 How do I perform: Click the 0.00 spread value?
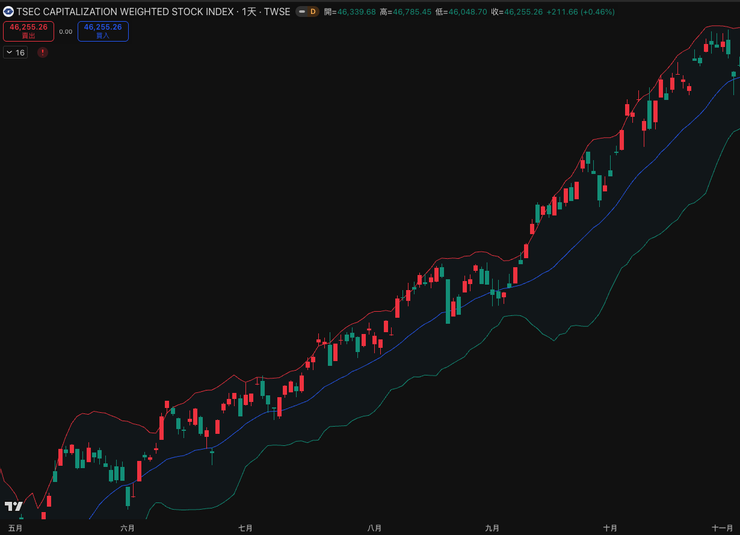(66, 32)
